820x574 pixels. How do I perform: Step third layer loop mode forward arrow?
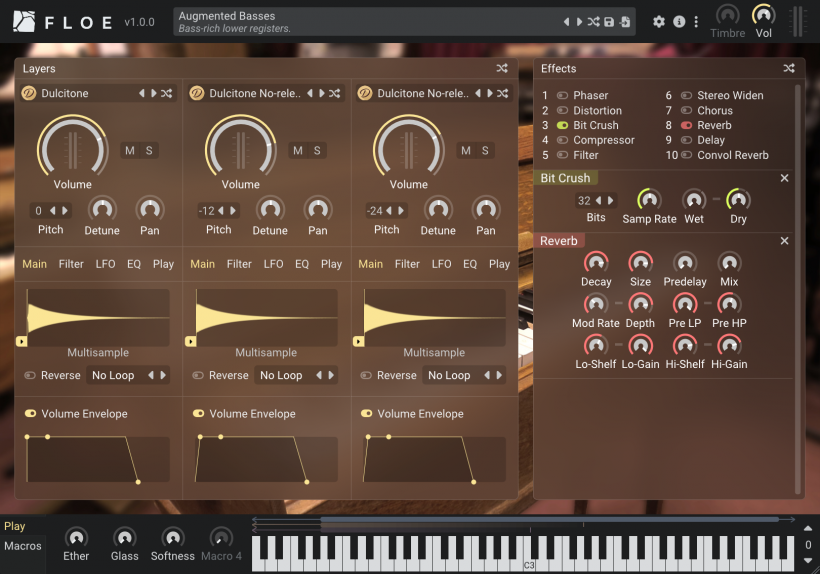[499, 375]
